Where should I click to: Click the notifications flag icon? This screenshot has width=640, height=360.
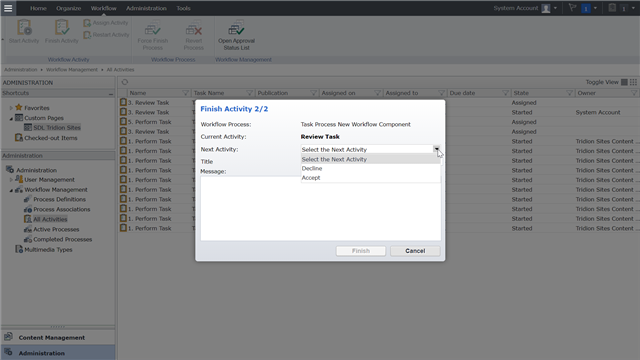point(572,8)
